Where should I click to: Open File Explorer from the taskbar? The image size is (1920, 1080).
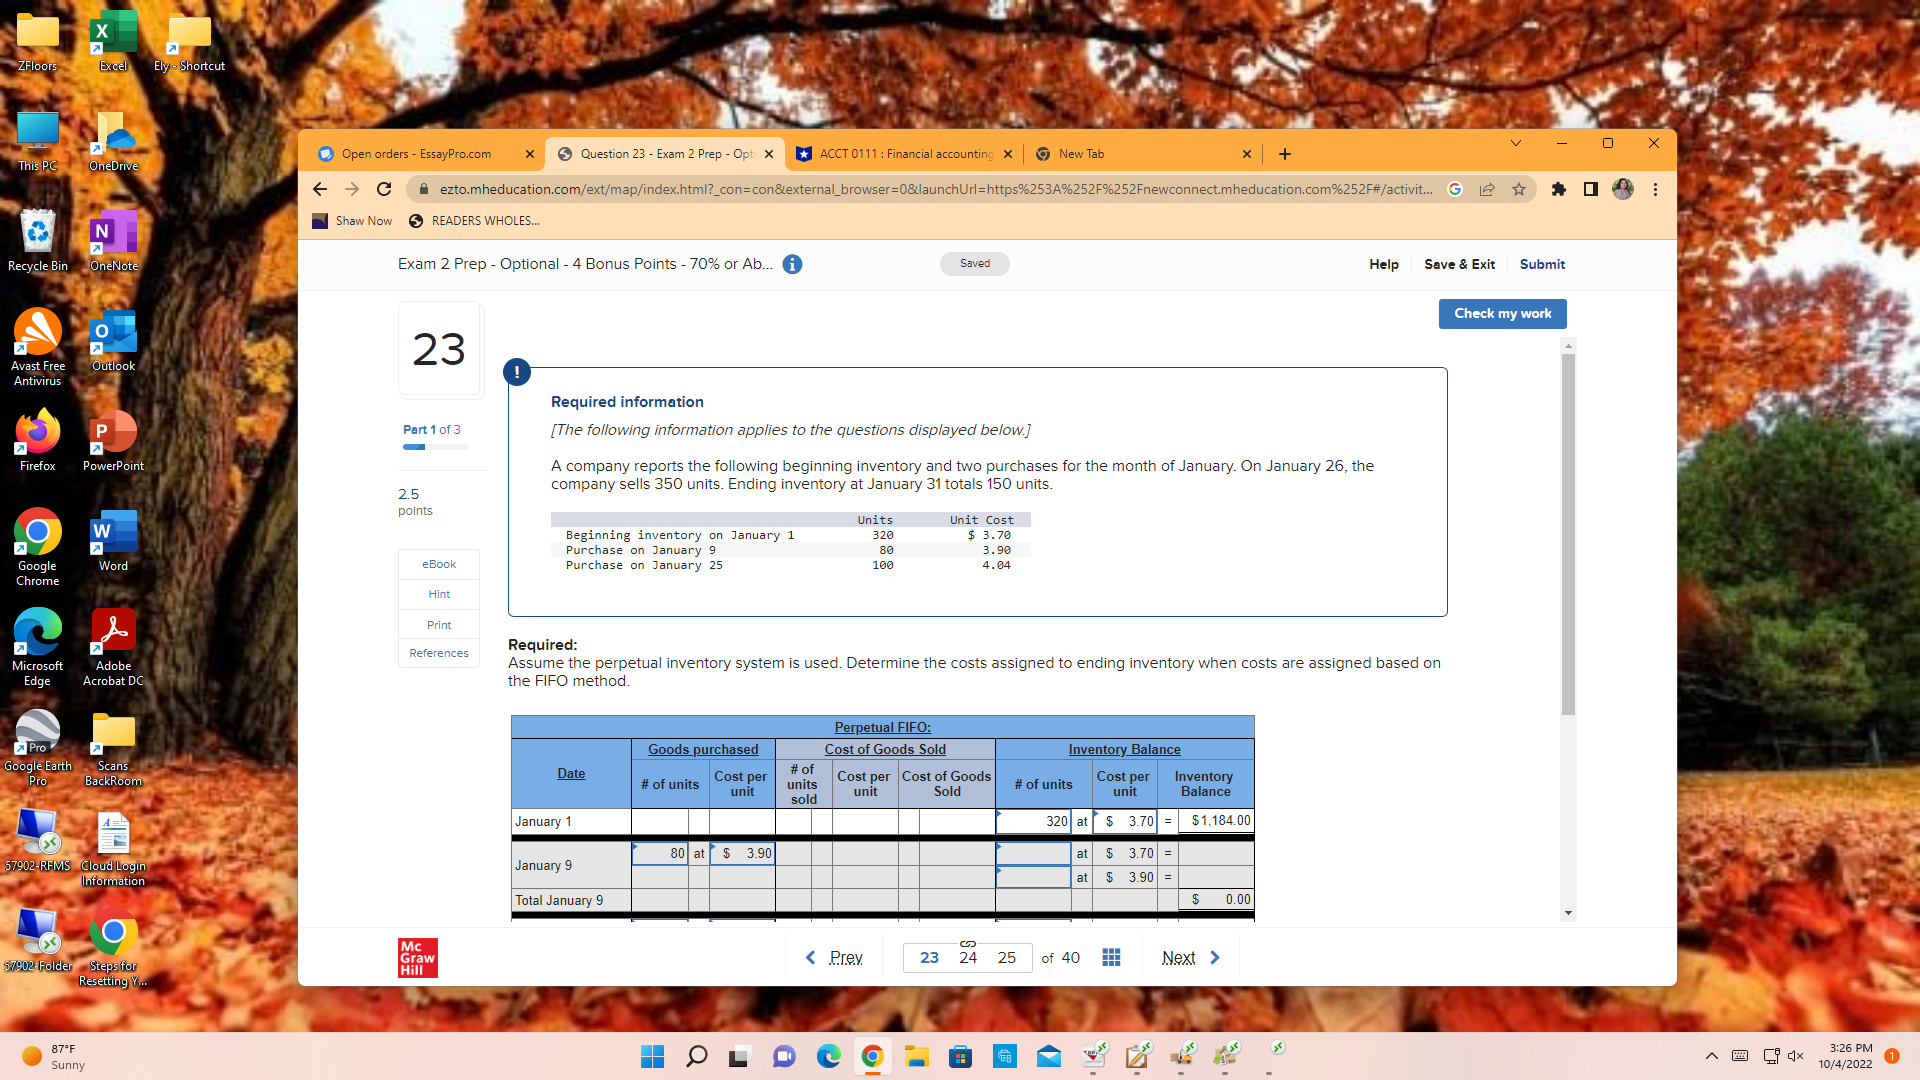[916, 1056]
